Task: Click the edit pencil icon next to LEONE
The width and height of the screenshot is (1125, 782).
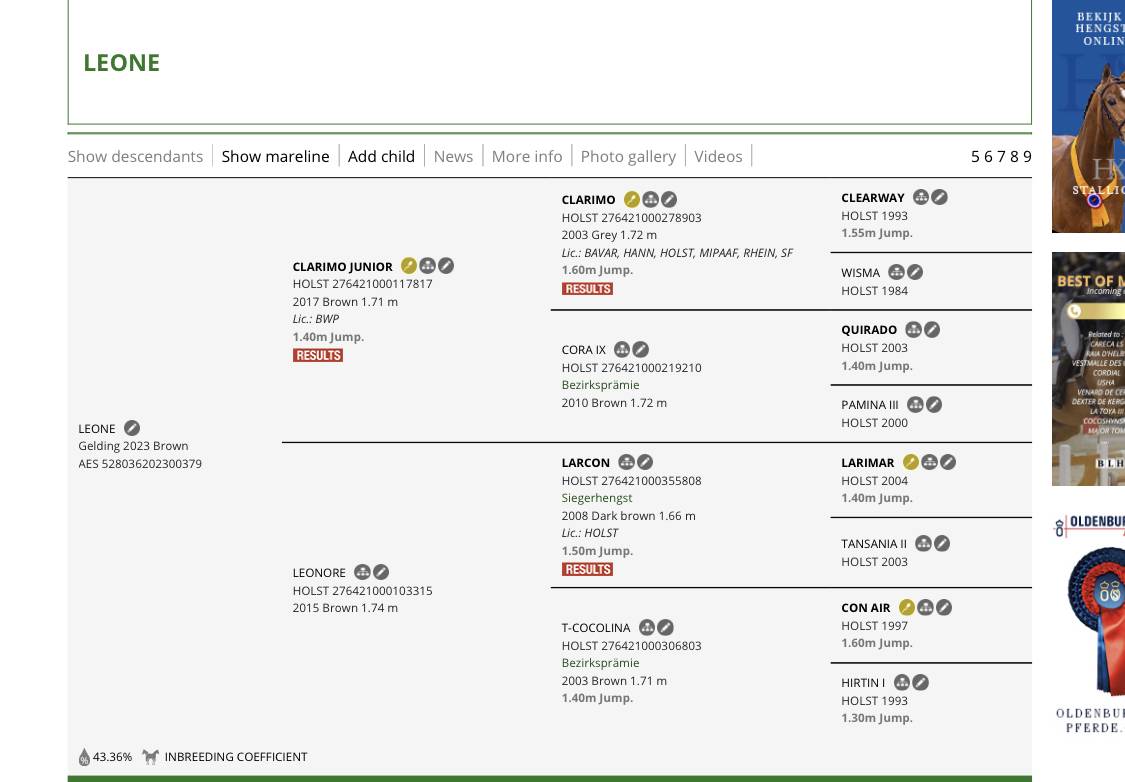Action: (x=132, y=428)
